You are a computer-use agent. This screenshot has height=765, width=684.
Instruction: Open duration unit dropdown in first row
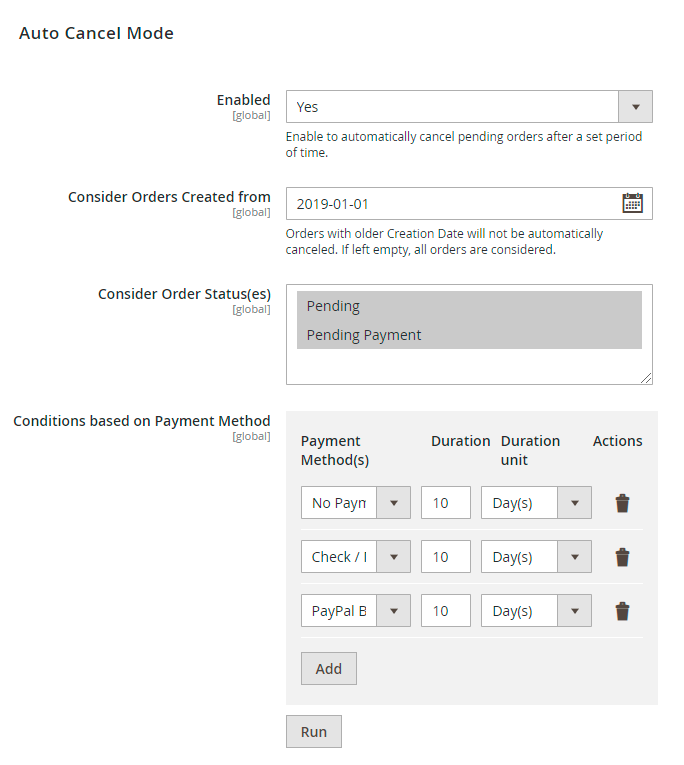536,503
